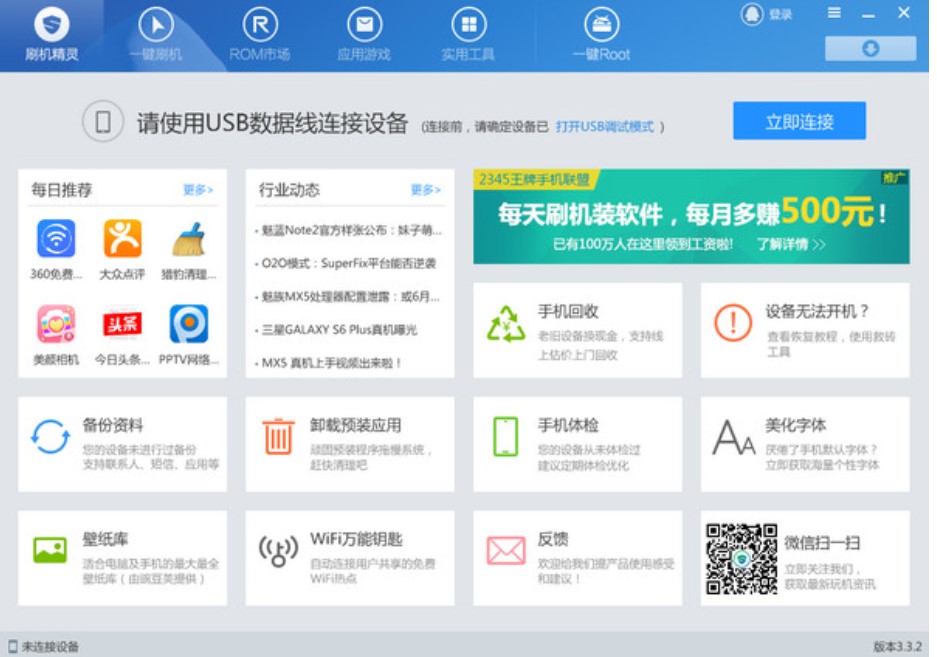The image size is (937, 657).
Task: Click the 卸载预装应用 trash icon
Action: tap(278, 437)
